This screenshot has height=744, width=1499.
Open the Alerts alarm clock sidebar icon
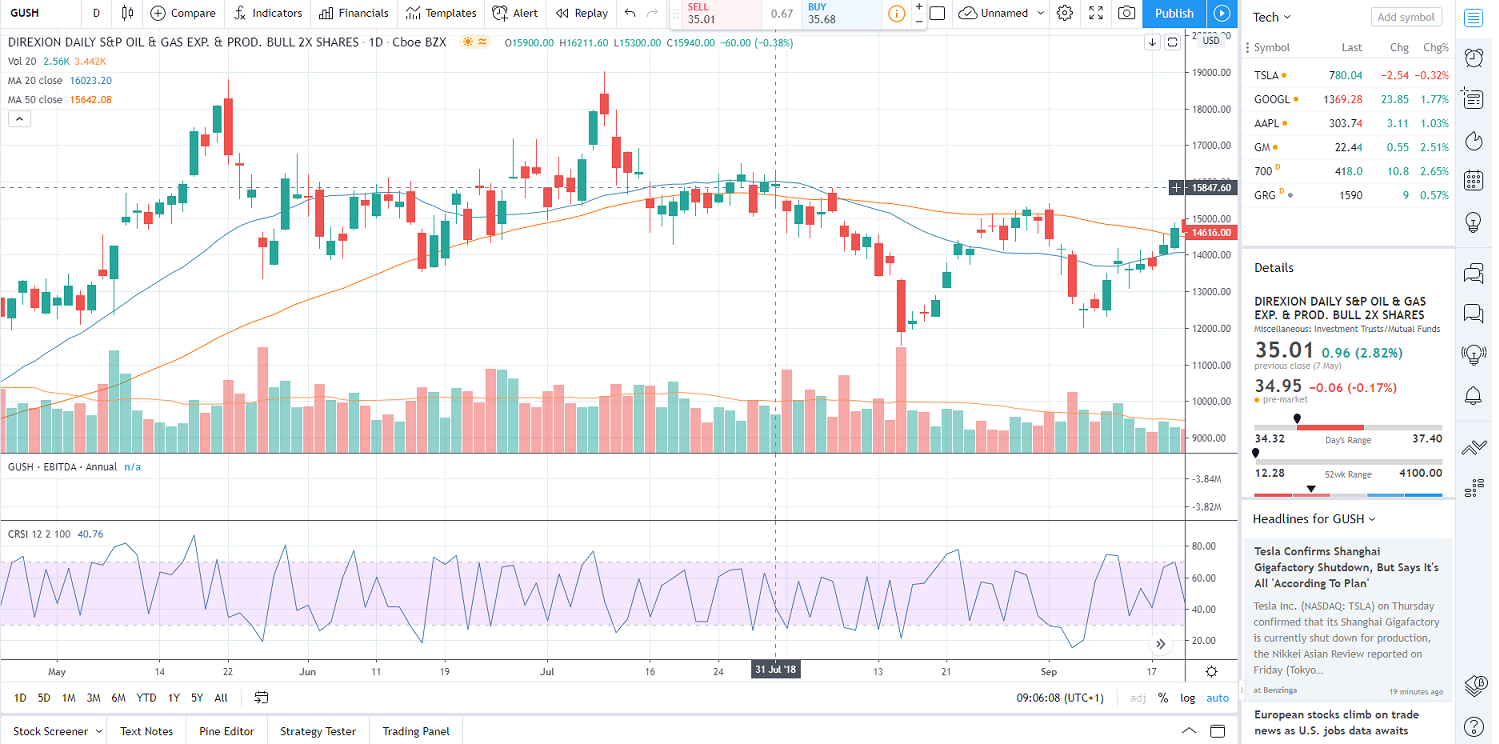tap(1473, 58)
